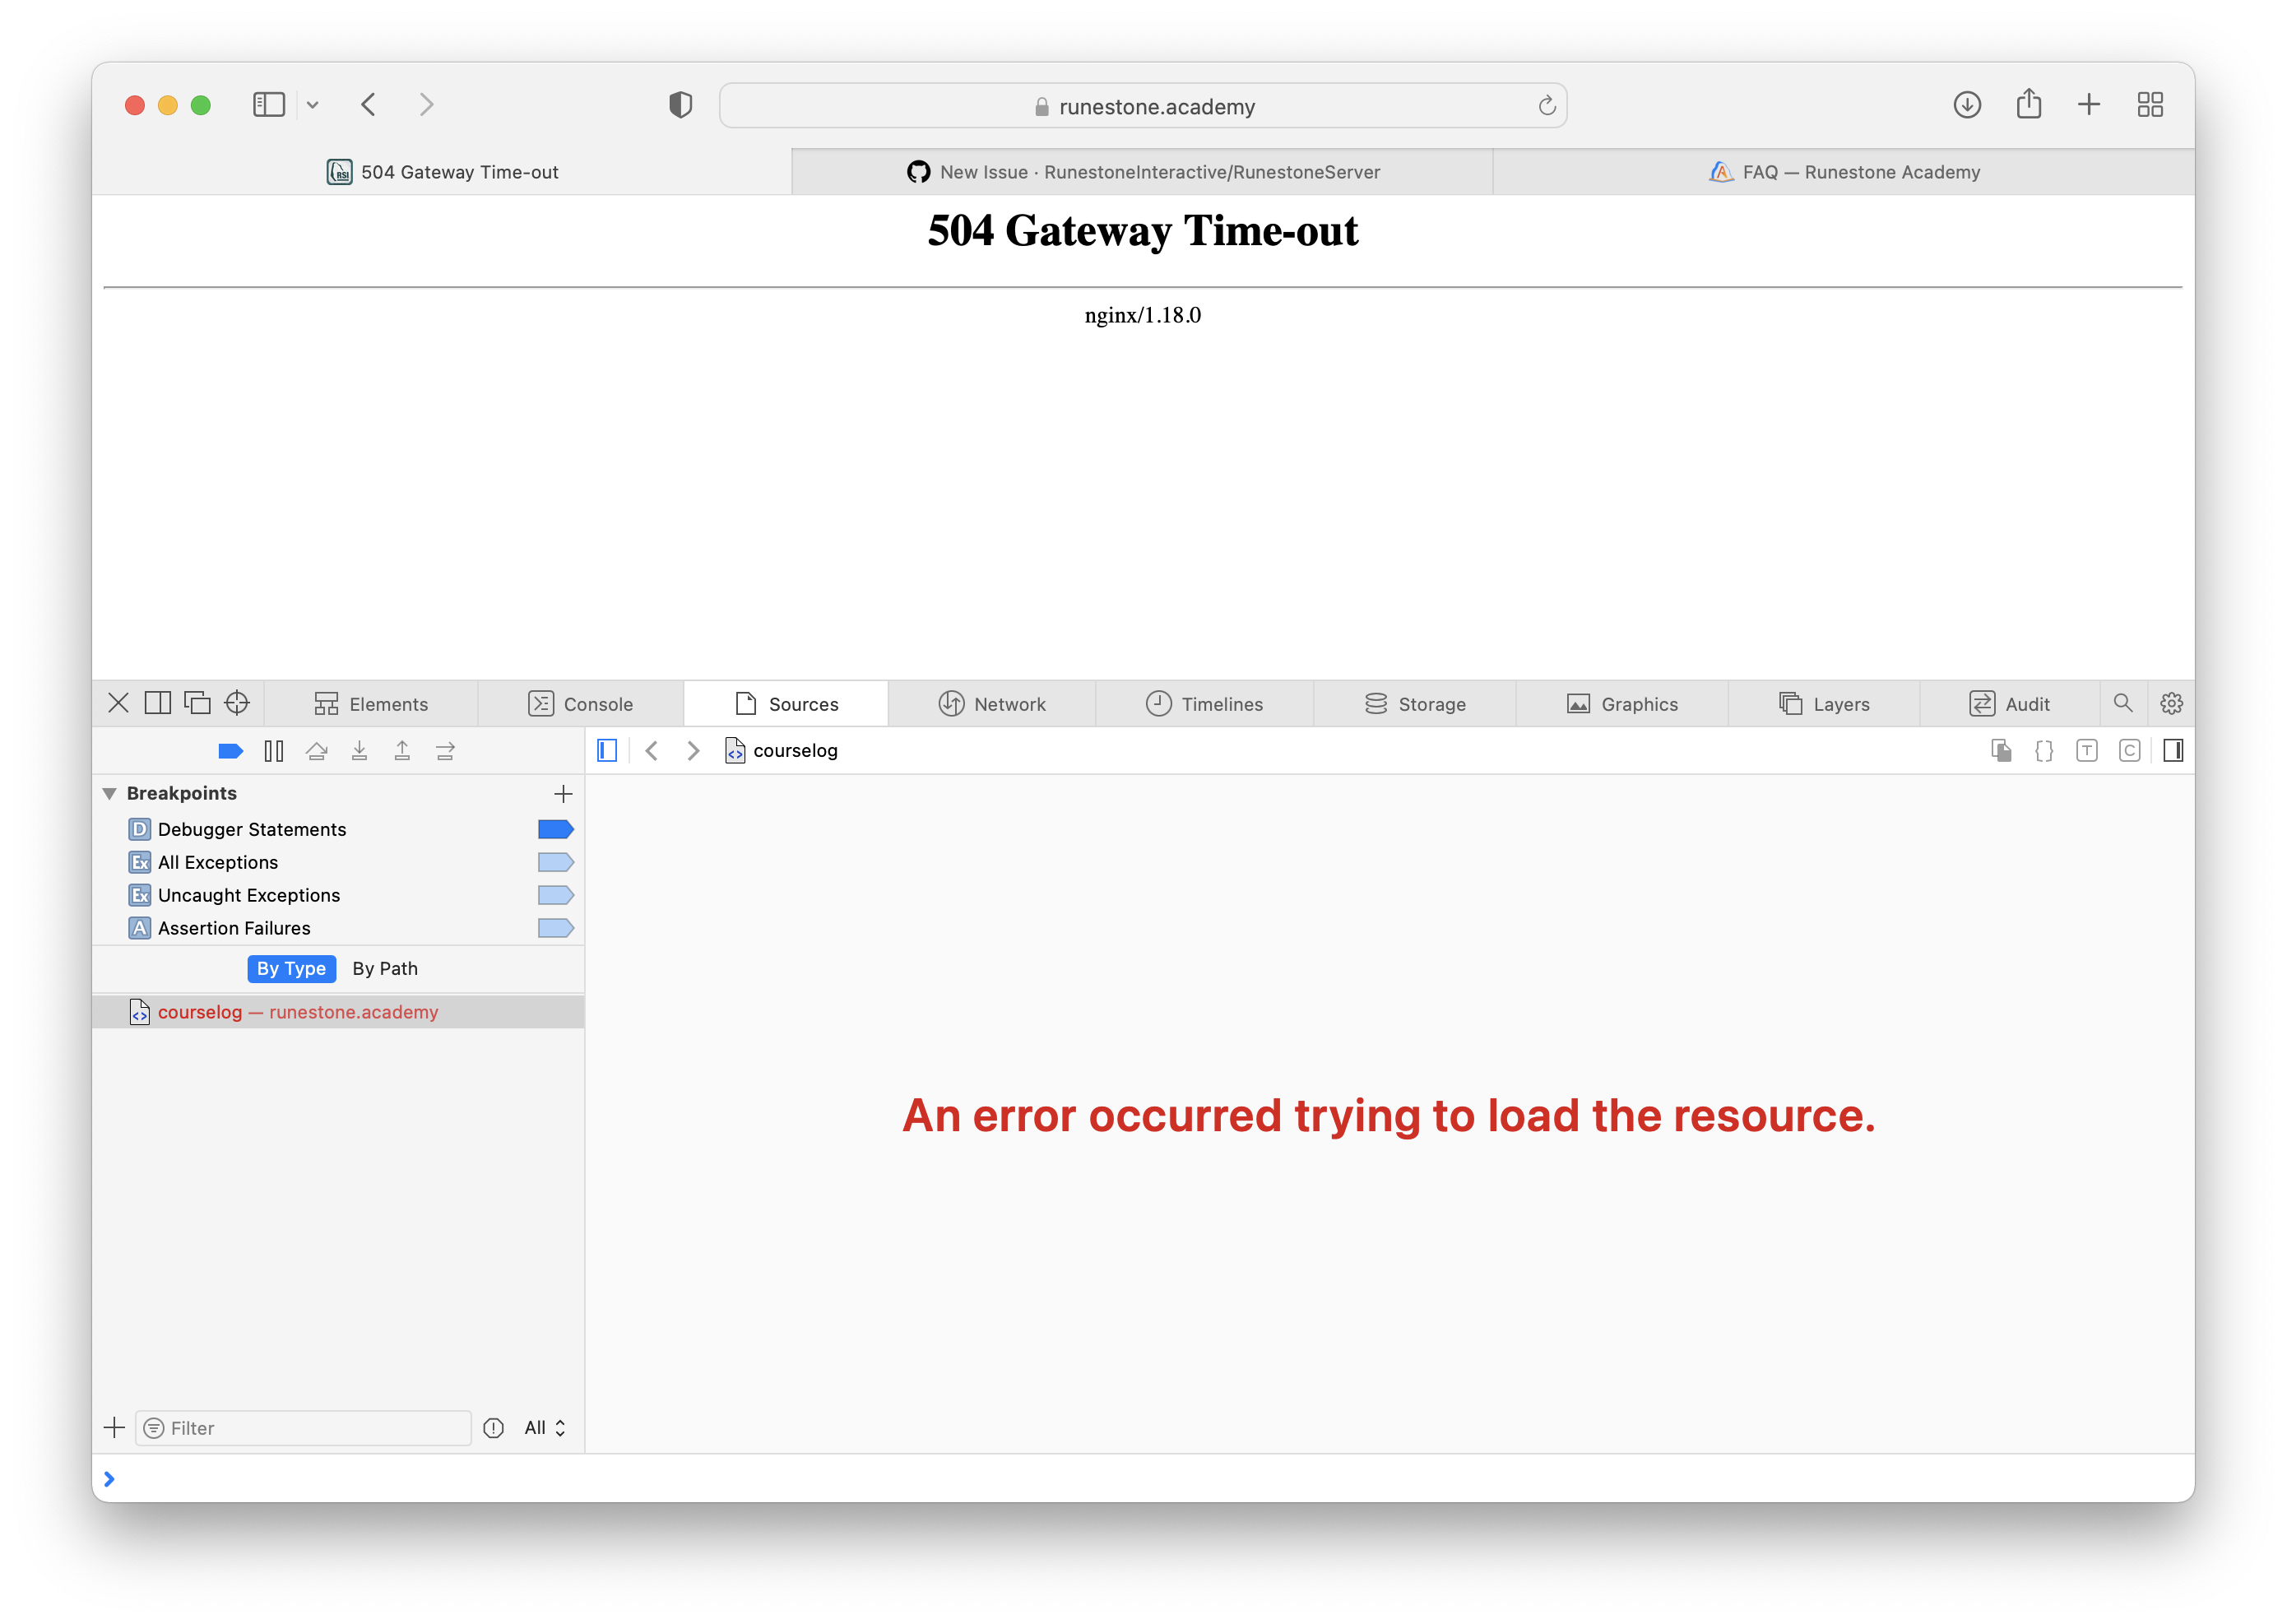Go back in sources history

651,751
